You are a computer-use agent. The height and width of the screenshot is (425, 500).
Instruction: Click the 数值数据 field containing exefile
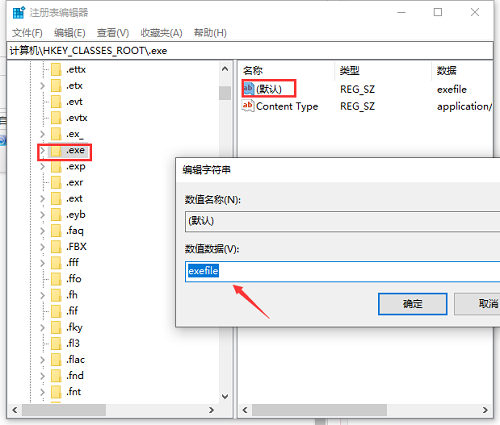(x=342, y=271)
